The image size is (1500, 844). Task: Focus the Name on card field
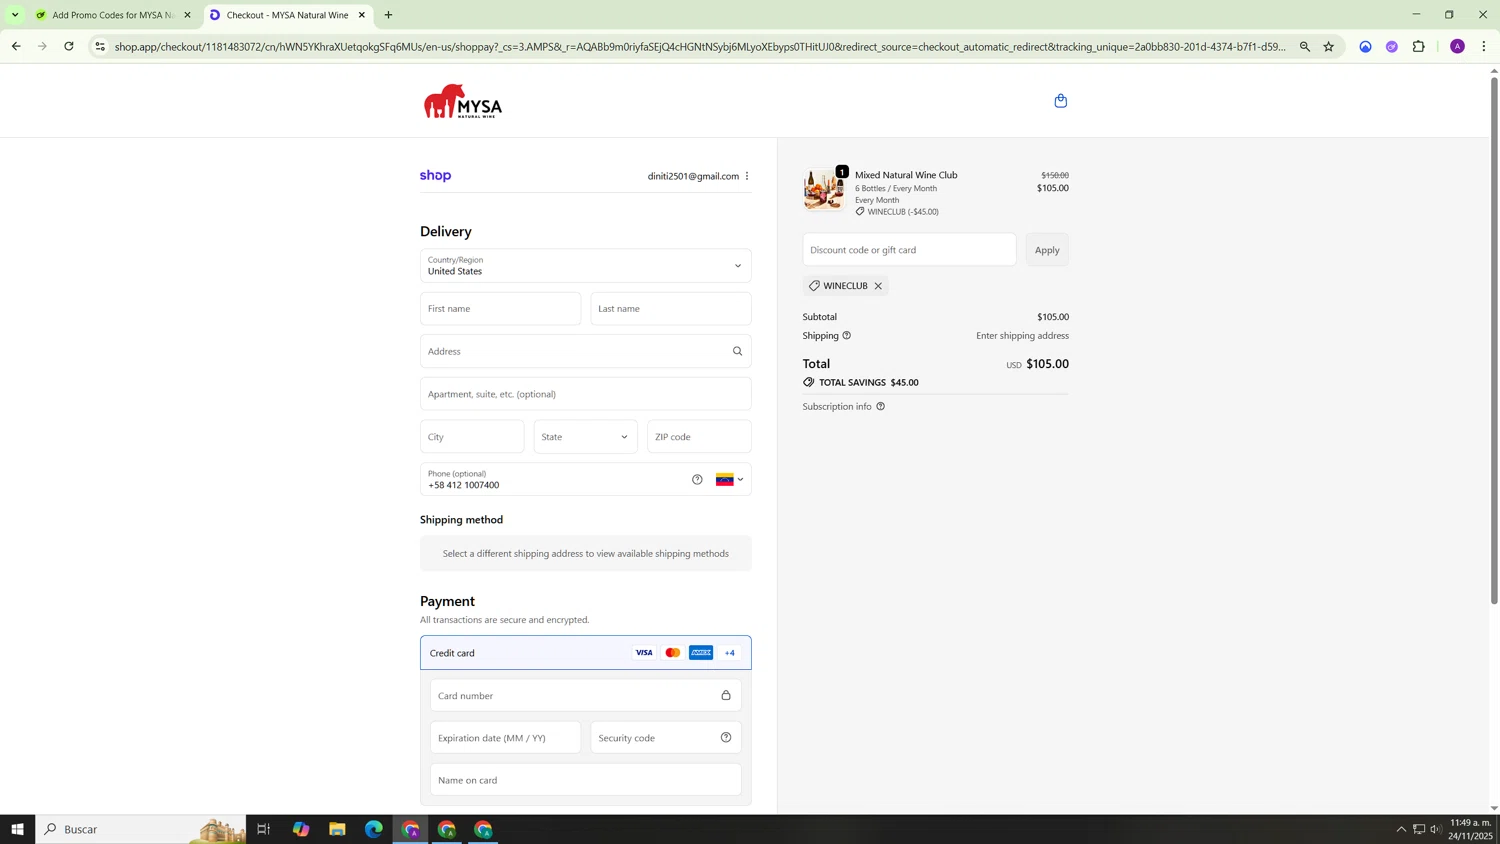(585, 780)
